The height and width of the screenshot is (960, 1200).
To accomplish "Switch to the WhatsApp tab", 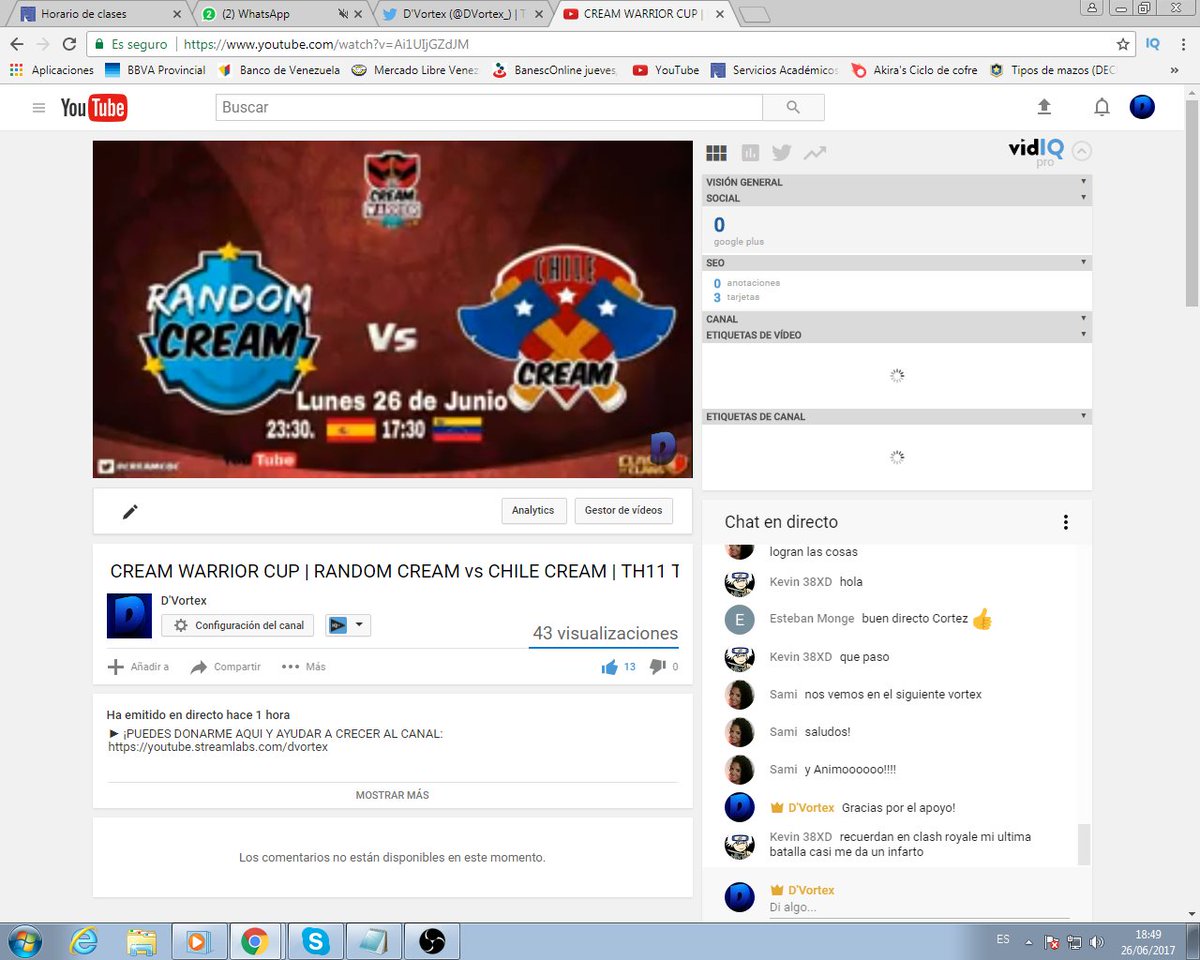I will pos(280,14).
